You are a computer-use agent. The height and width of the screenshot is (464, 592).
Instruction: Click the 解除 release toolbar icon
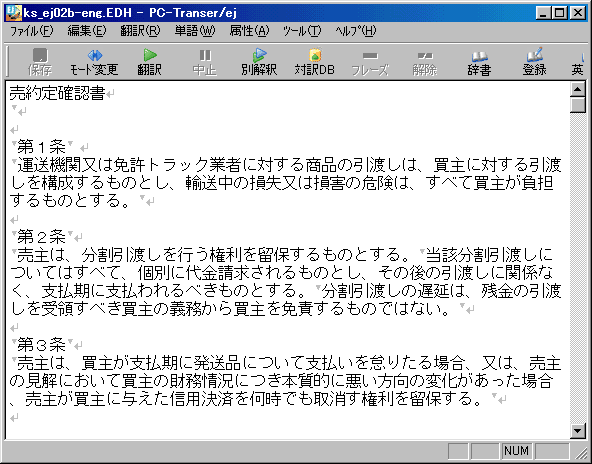[x=425, y=62]
